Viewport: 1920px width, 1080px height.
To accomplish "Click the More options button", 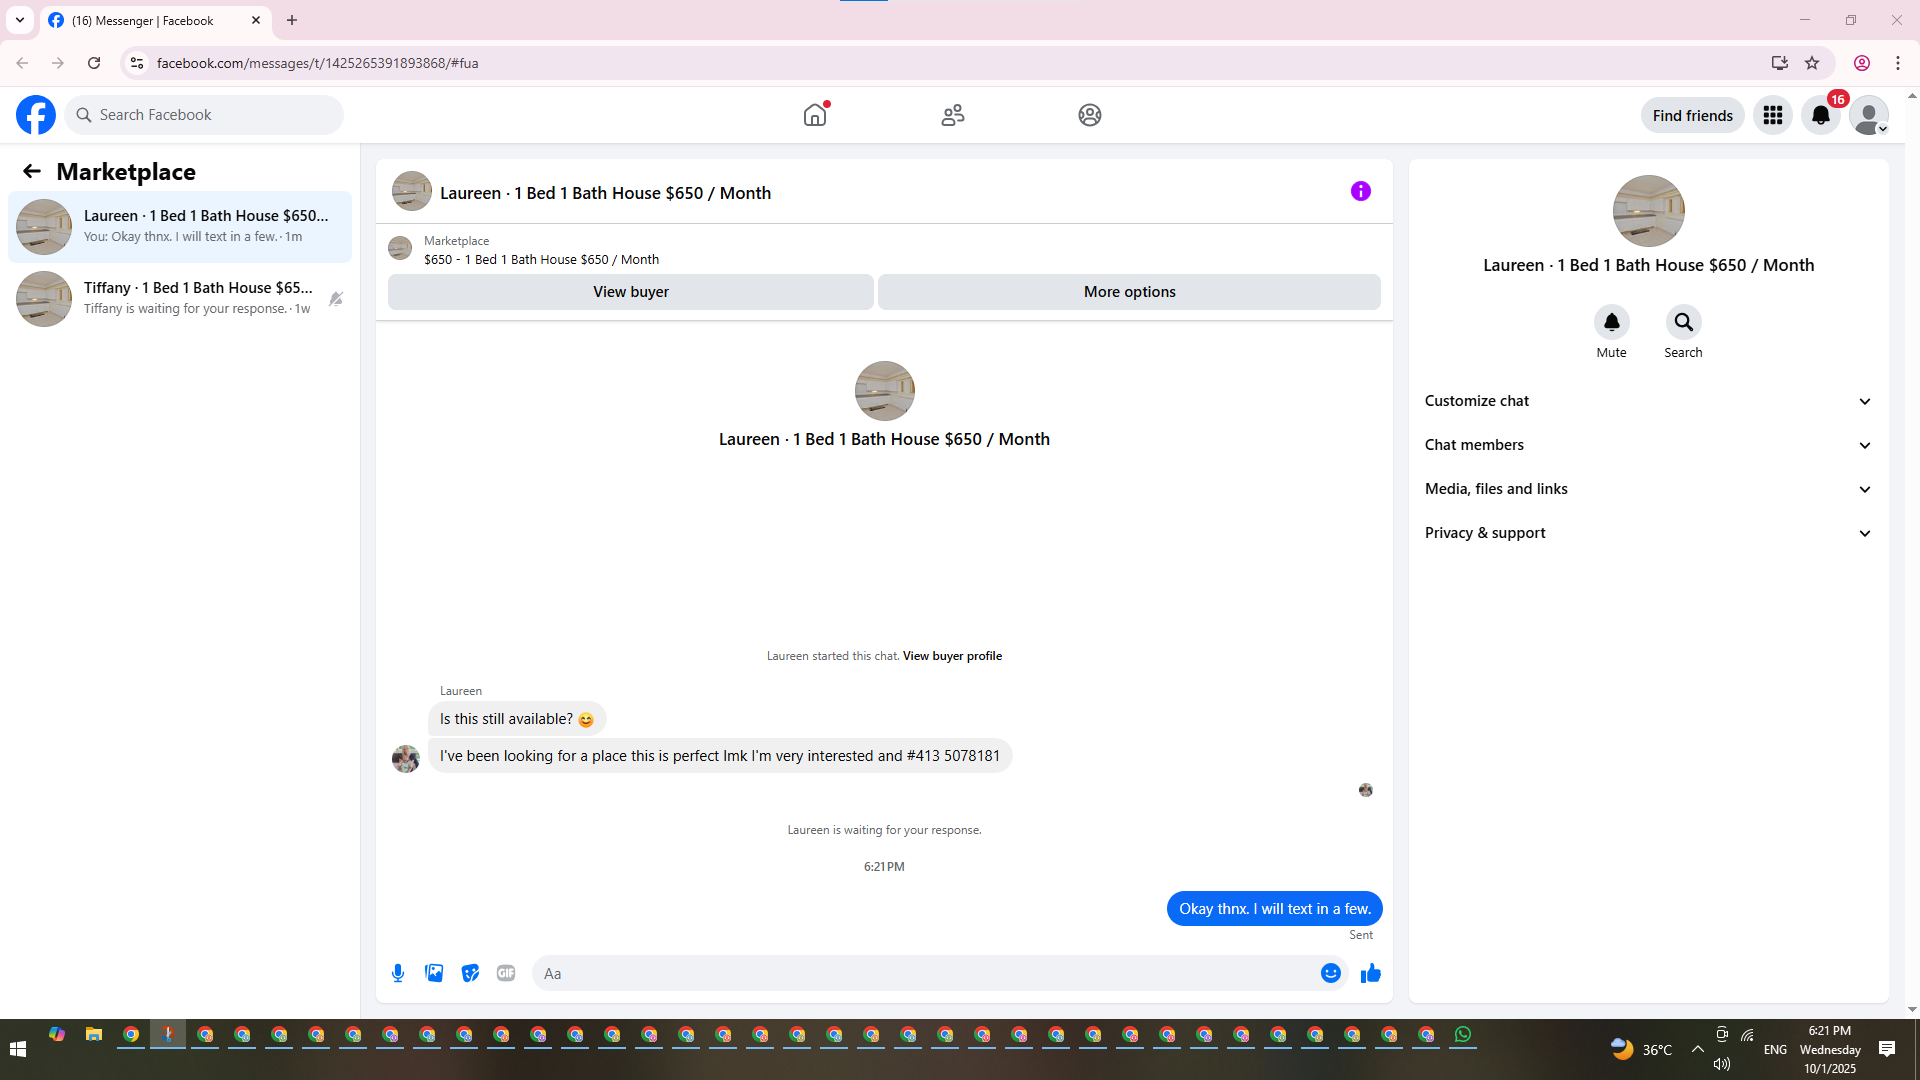I will pyautogui.click(x=1129, y=292).
